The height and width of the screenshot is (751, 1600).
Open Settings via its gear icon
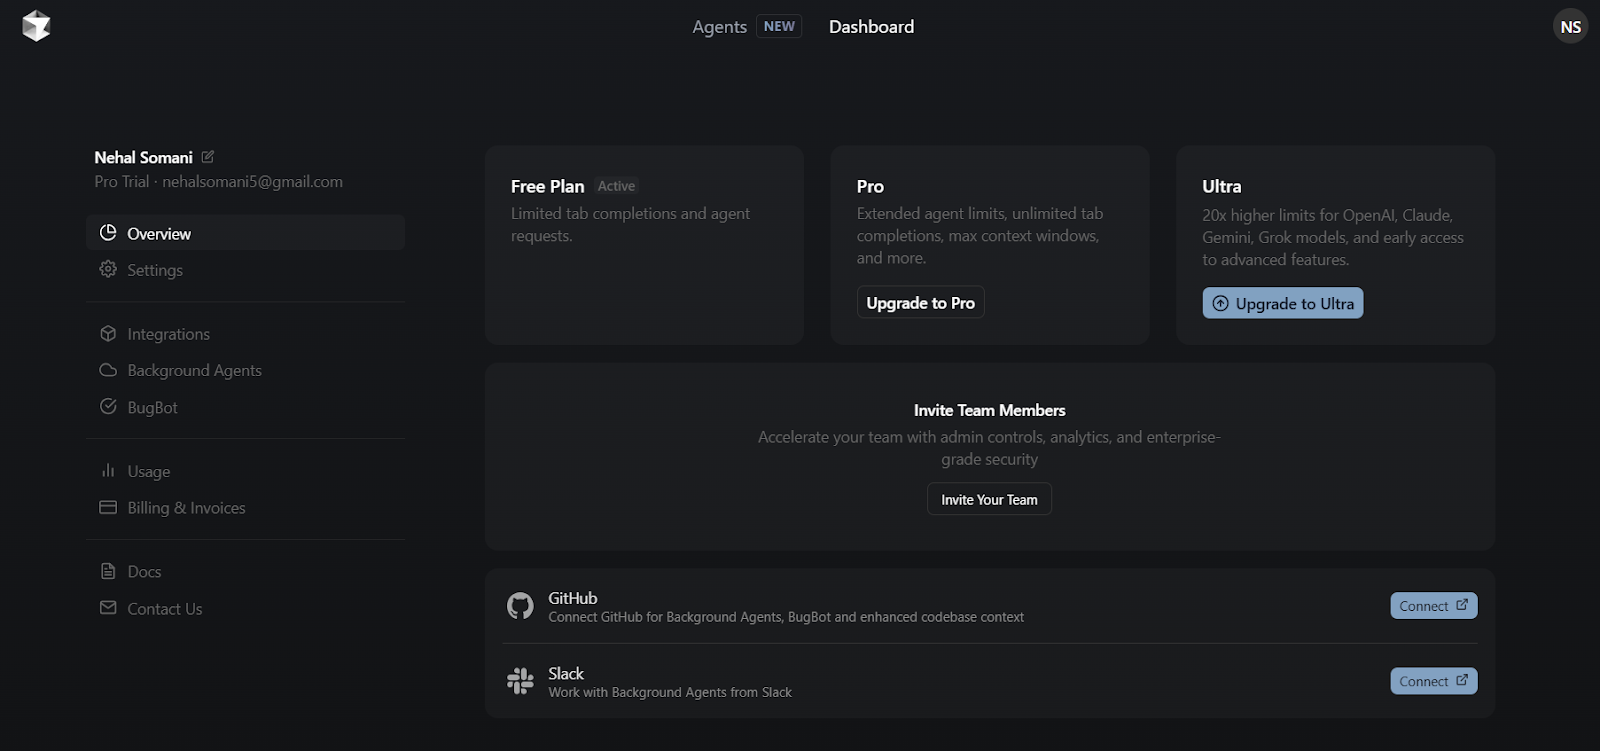tap(108, 269)
